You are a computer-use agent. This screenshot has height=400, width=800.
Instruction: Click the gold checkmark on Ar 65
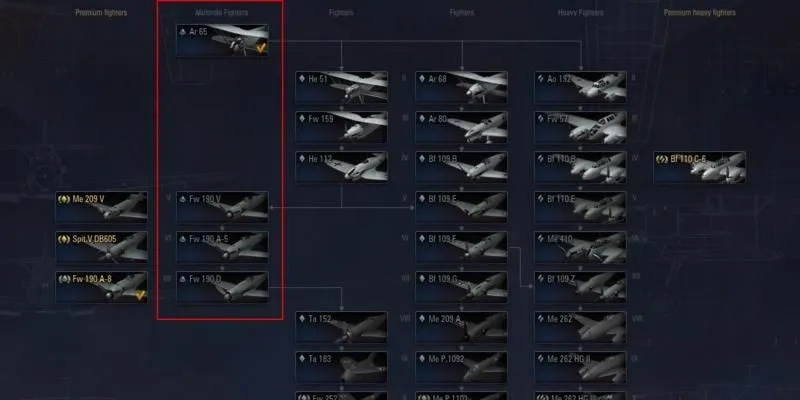(x=261, y=48)
